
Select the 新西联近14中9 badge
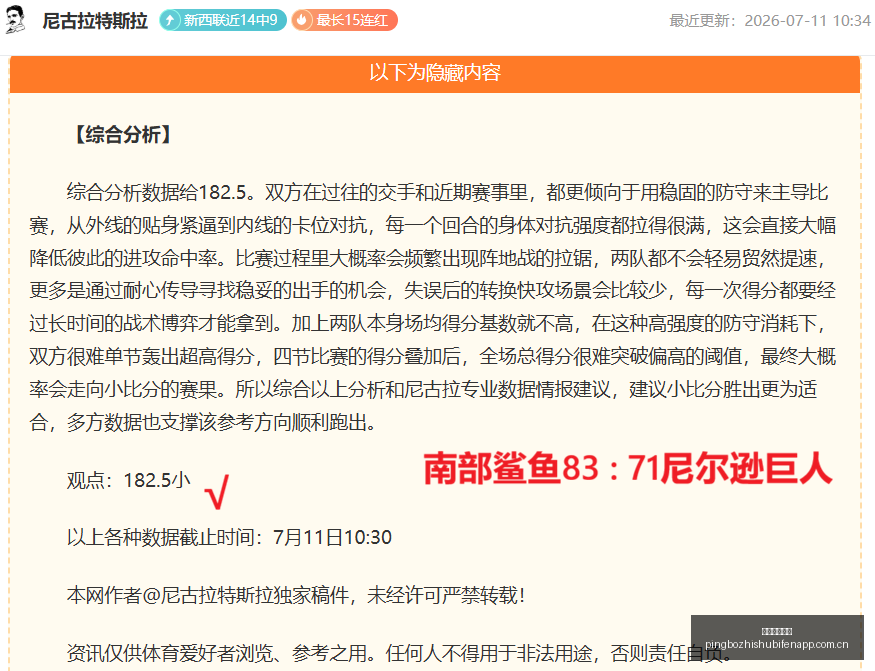pos(223,20)
